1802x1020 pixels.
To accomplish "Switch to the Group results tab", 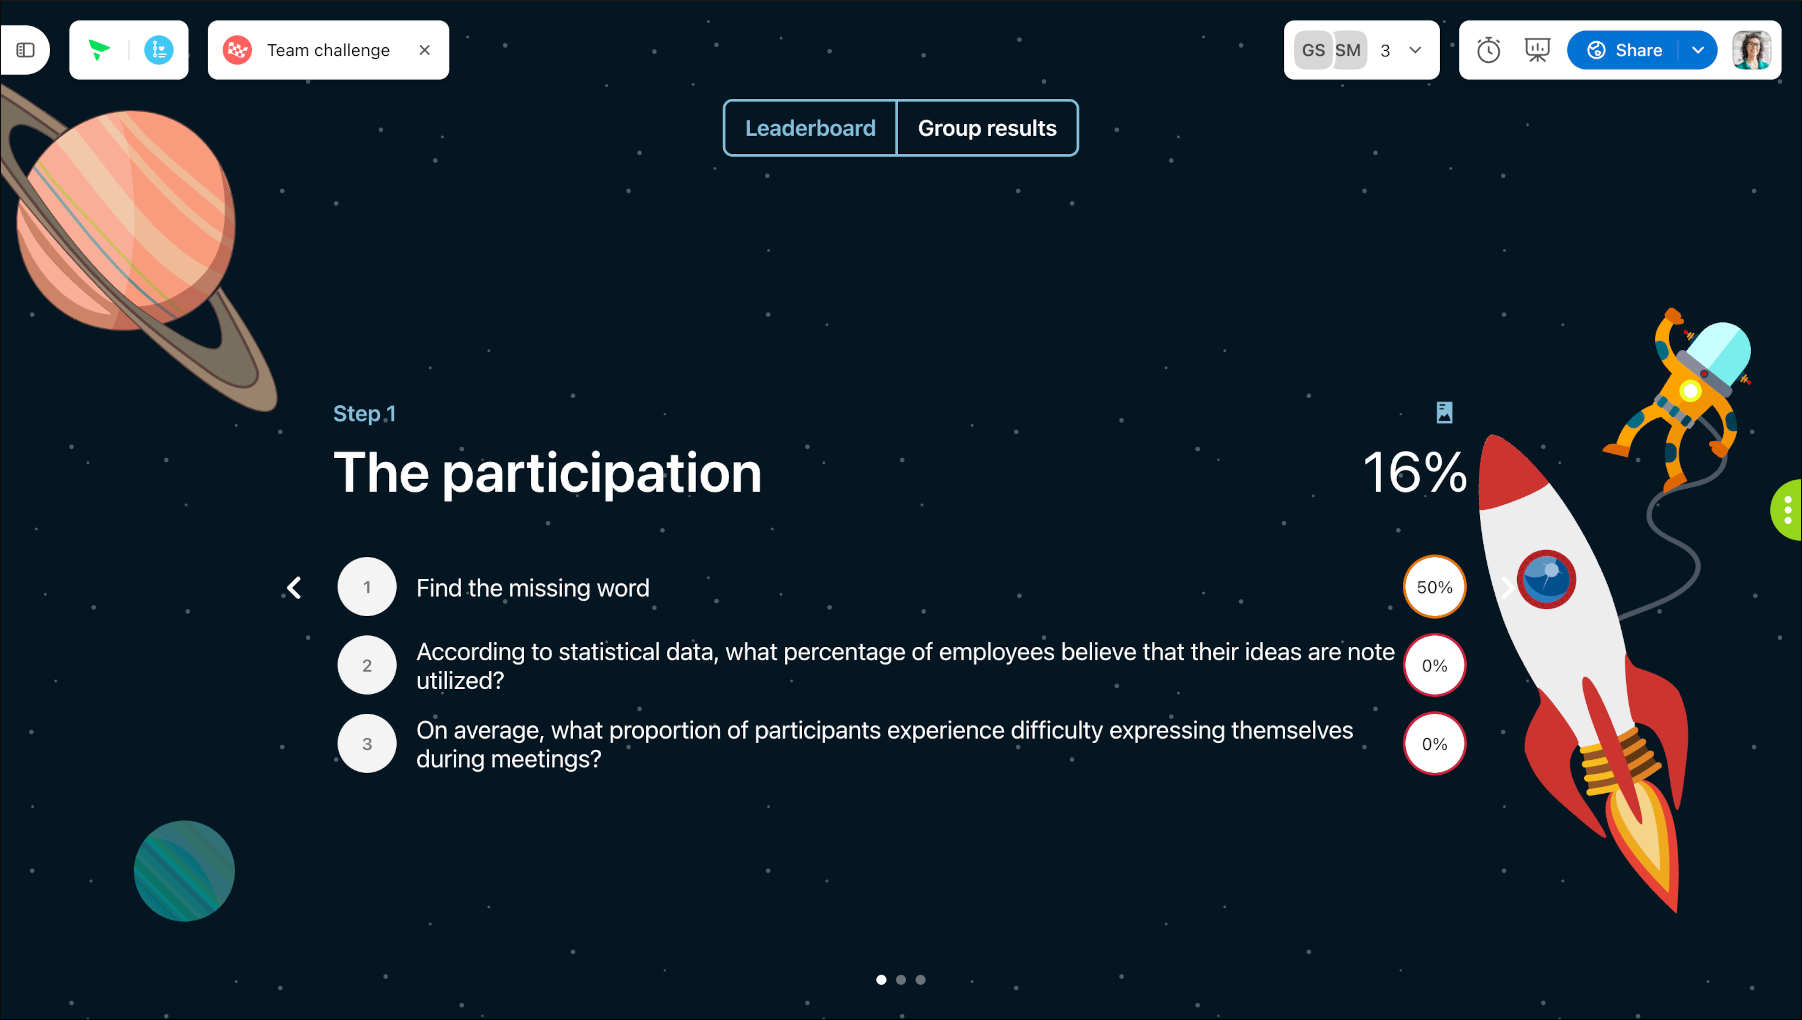I will pyautogui.click(x=987, y=128).
